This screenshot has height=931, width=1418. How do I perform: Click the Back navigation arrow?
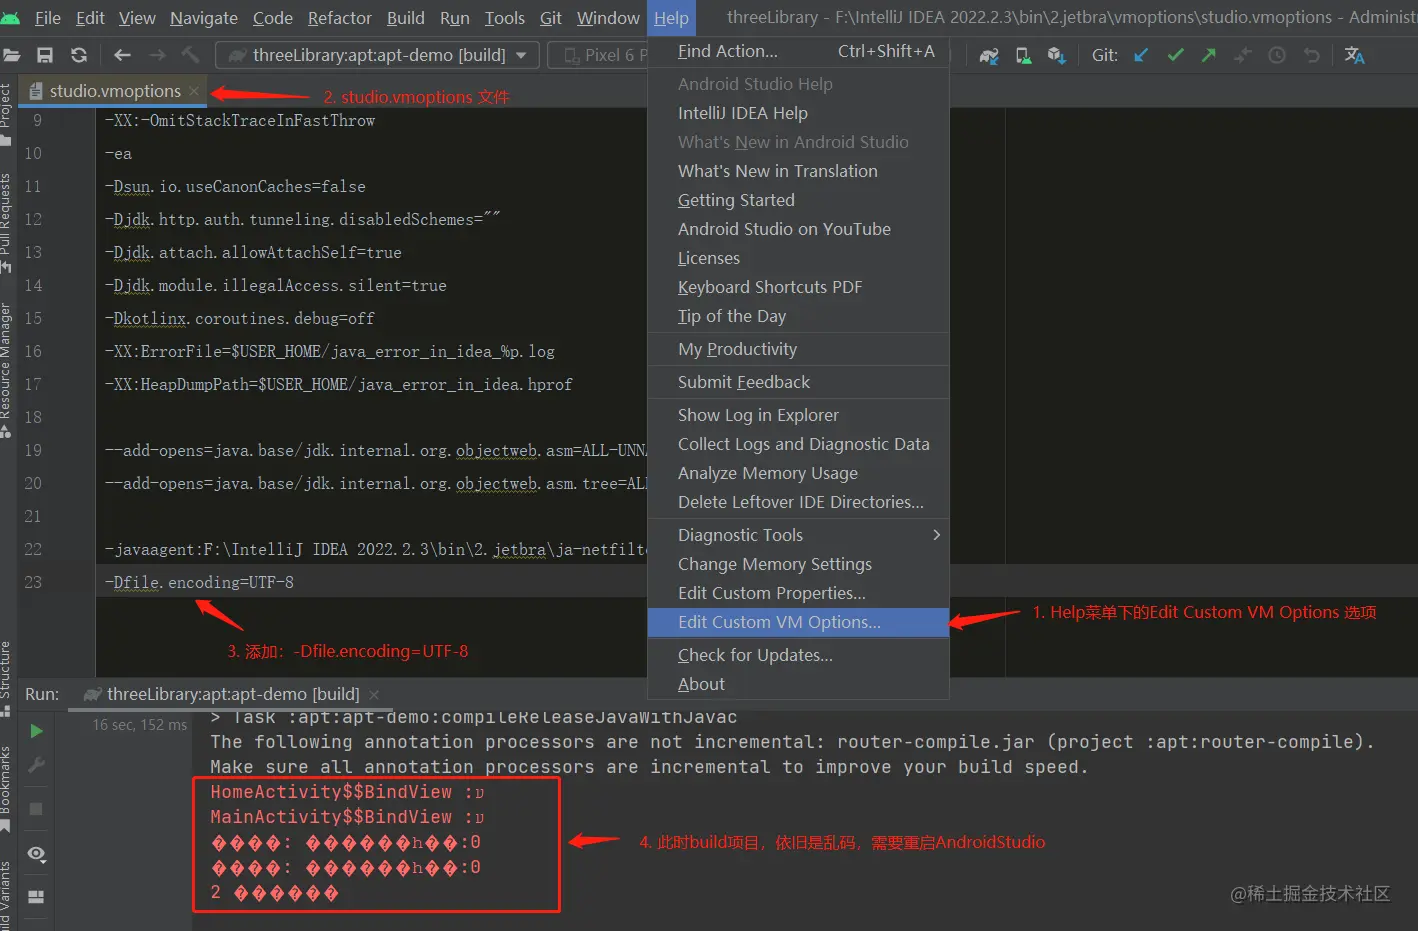(123, 55)
